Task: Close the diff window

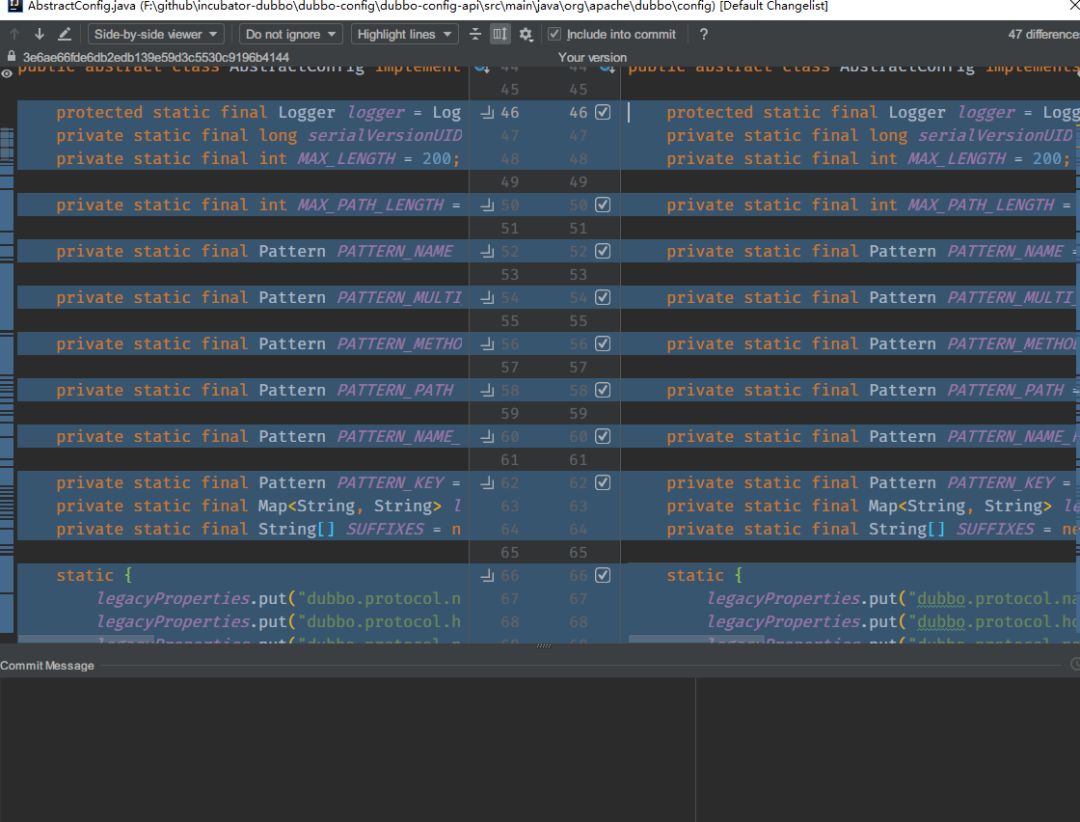Action: coord(1072,6)
